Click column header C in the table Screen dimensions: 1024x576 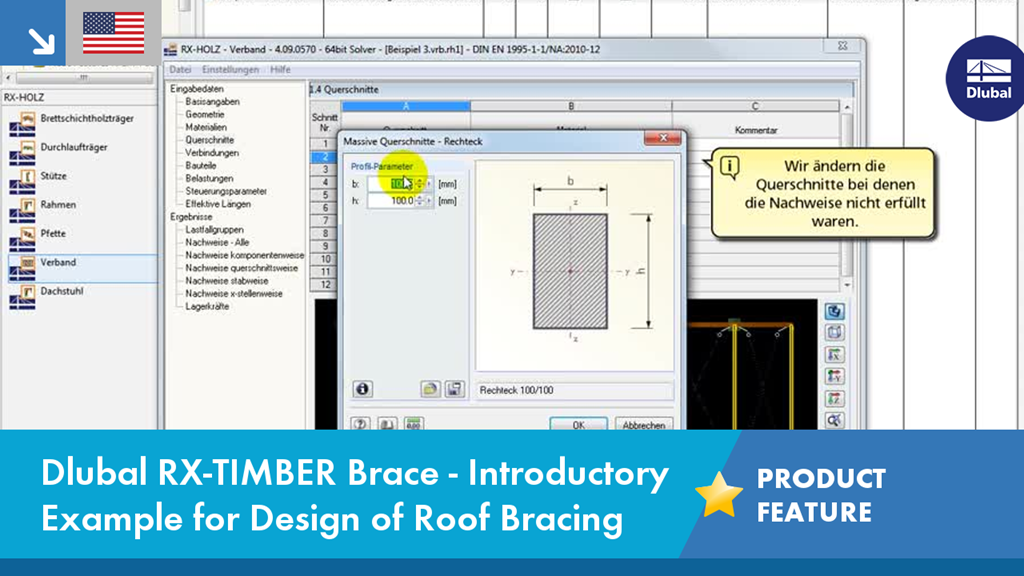(x=755, y=106)
